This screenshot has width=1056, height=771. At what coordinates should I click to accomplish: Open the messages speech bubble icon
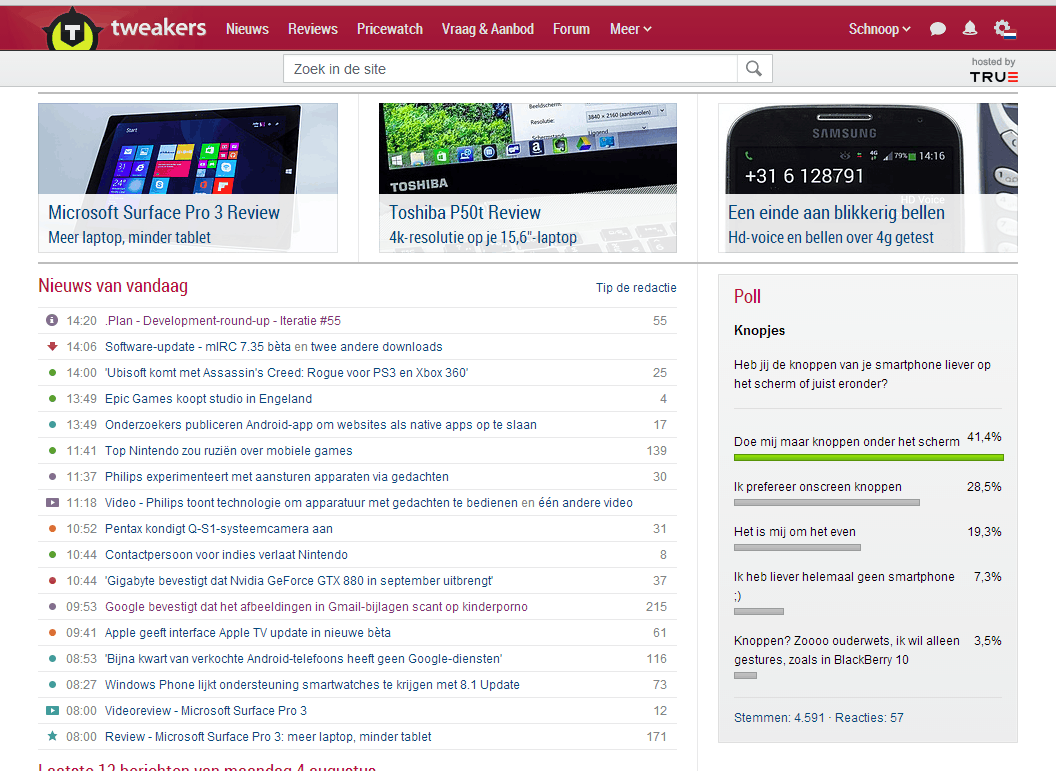coord(937,29)
